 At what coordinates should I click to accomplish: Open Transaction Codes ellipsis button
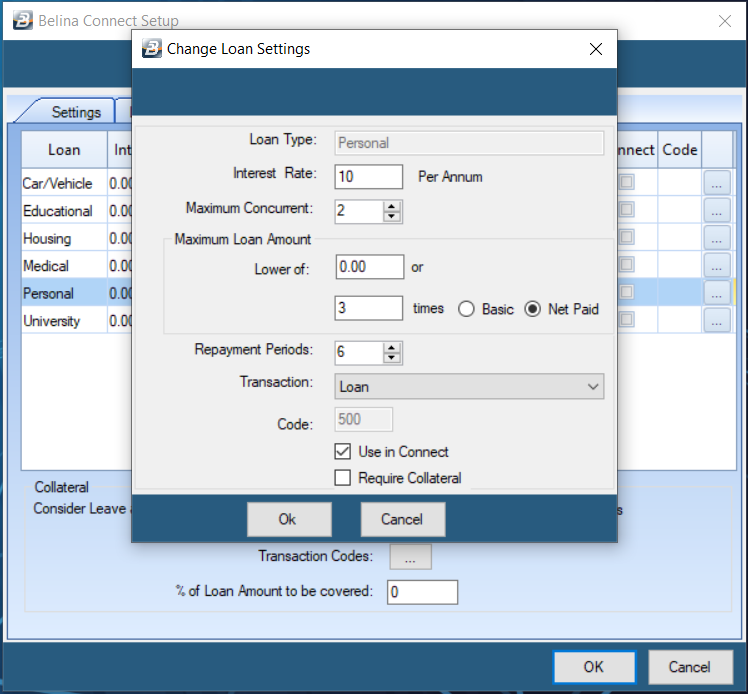(410, 557)
